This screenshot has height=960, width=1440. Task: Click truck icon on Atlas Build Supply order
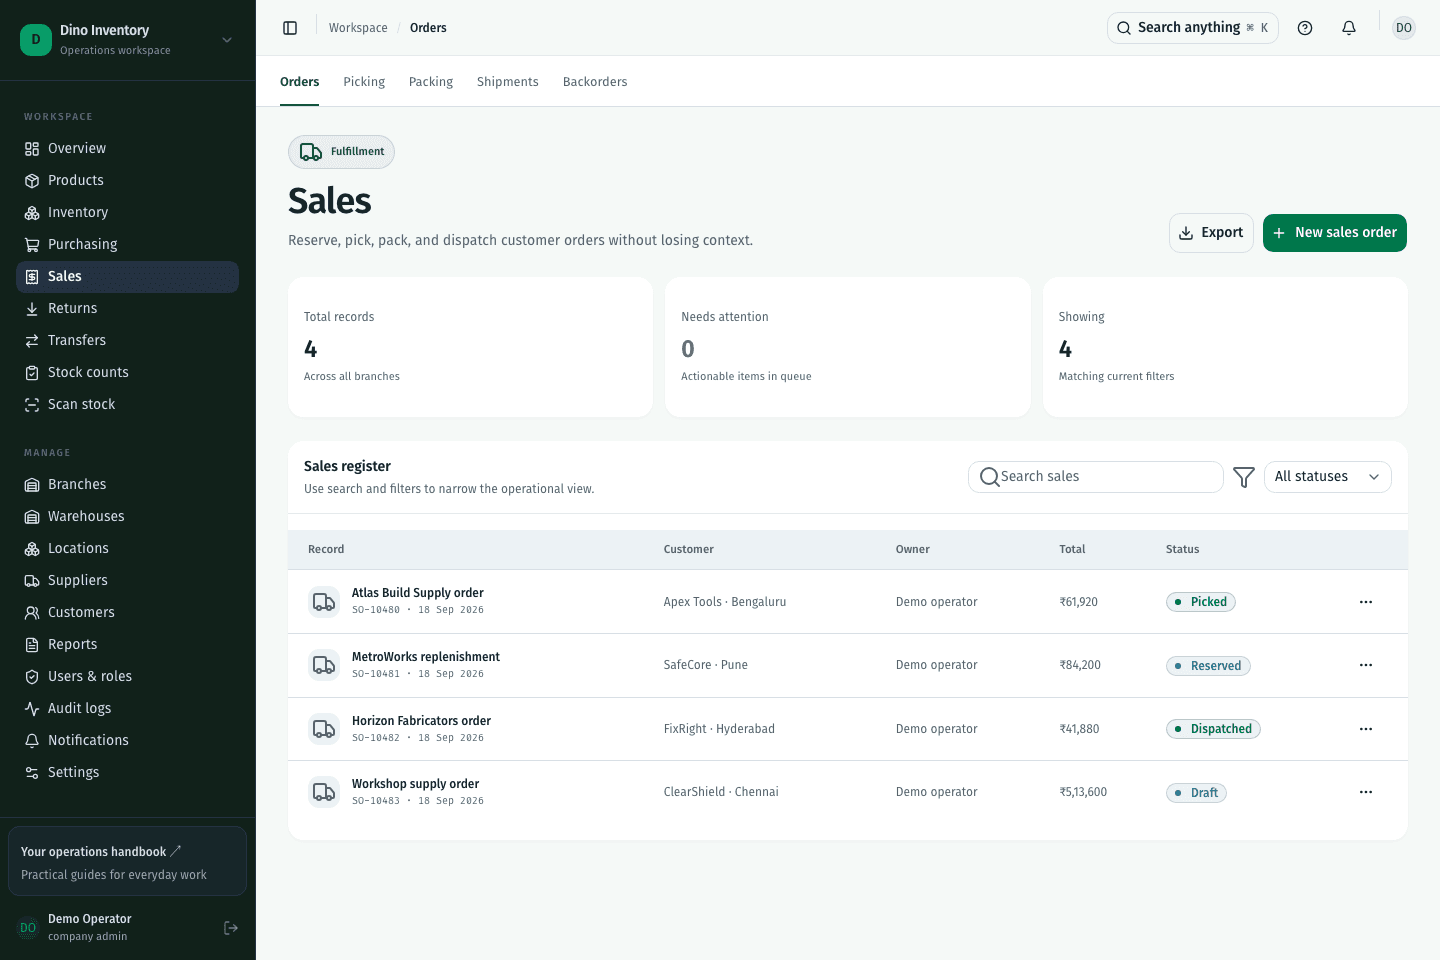coord(324,602)
